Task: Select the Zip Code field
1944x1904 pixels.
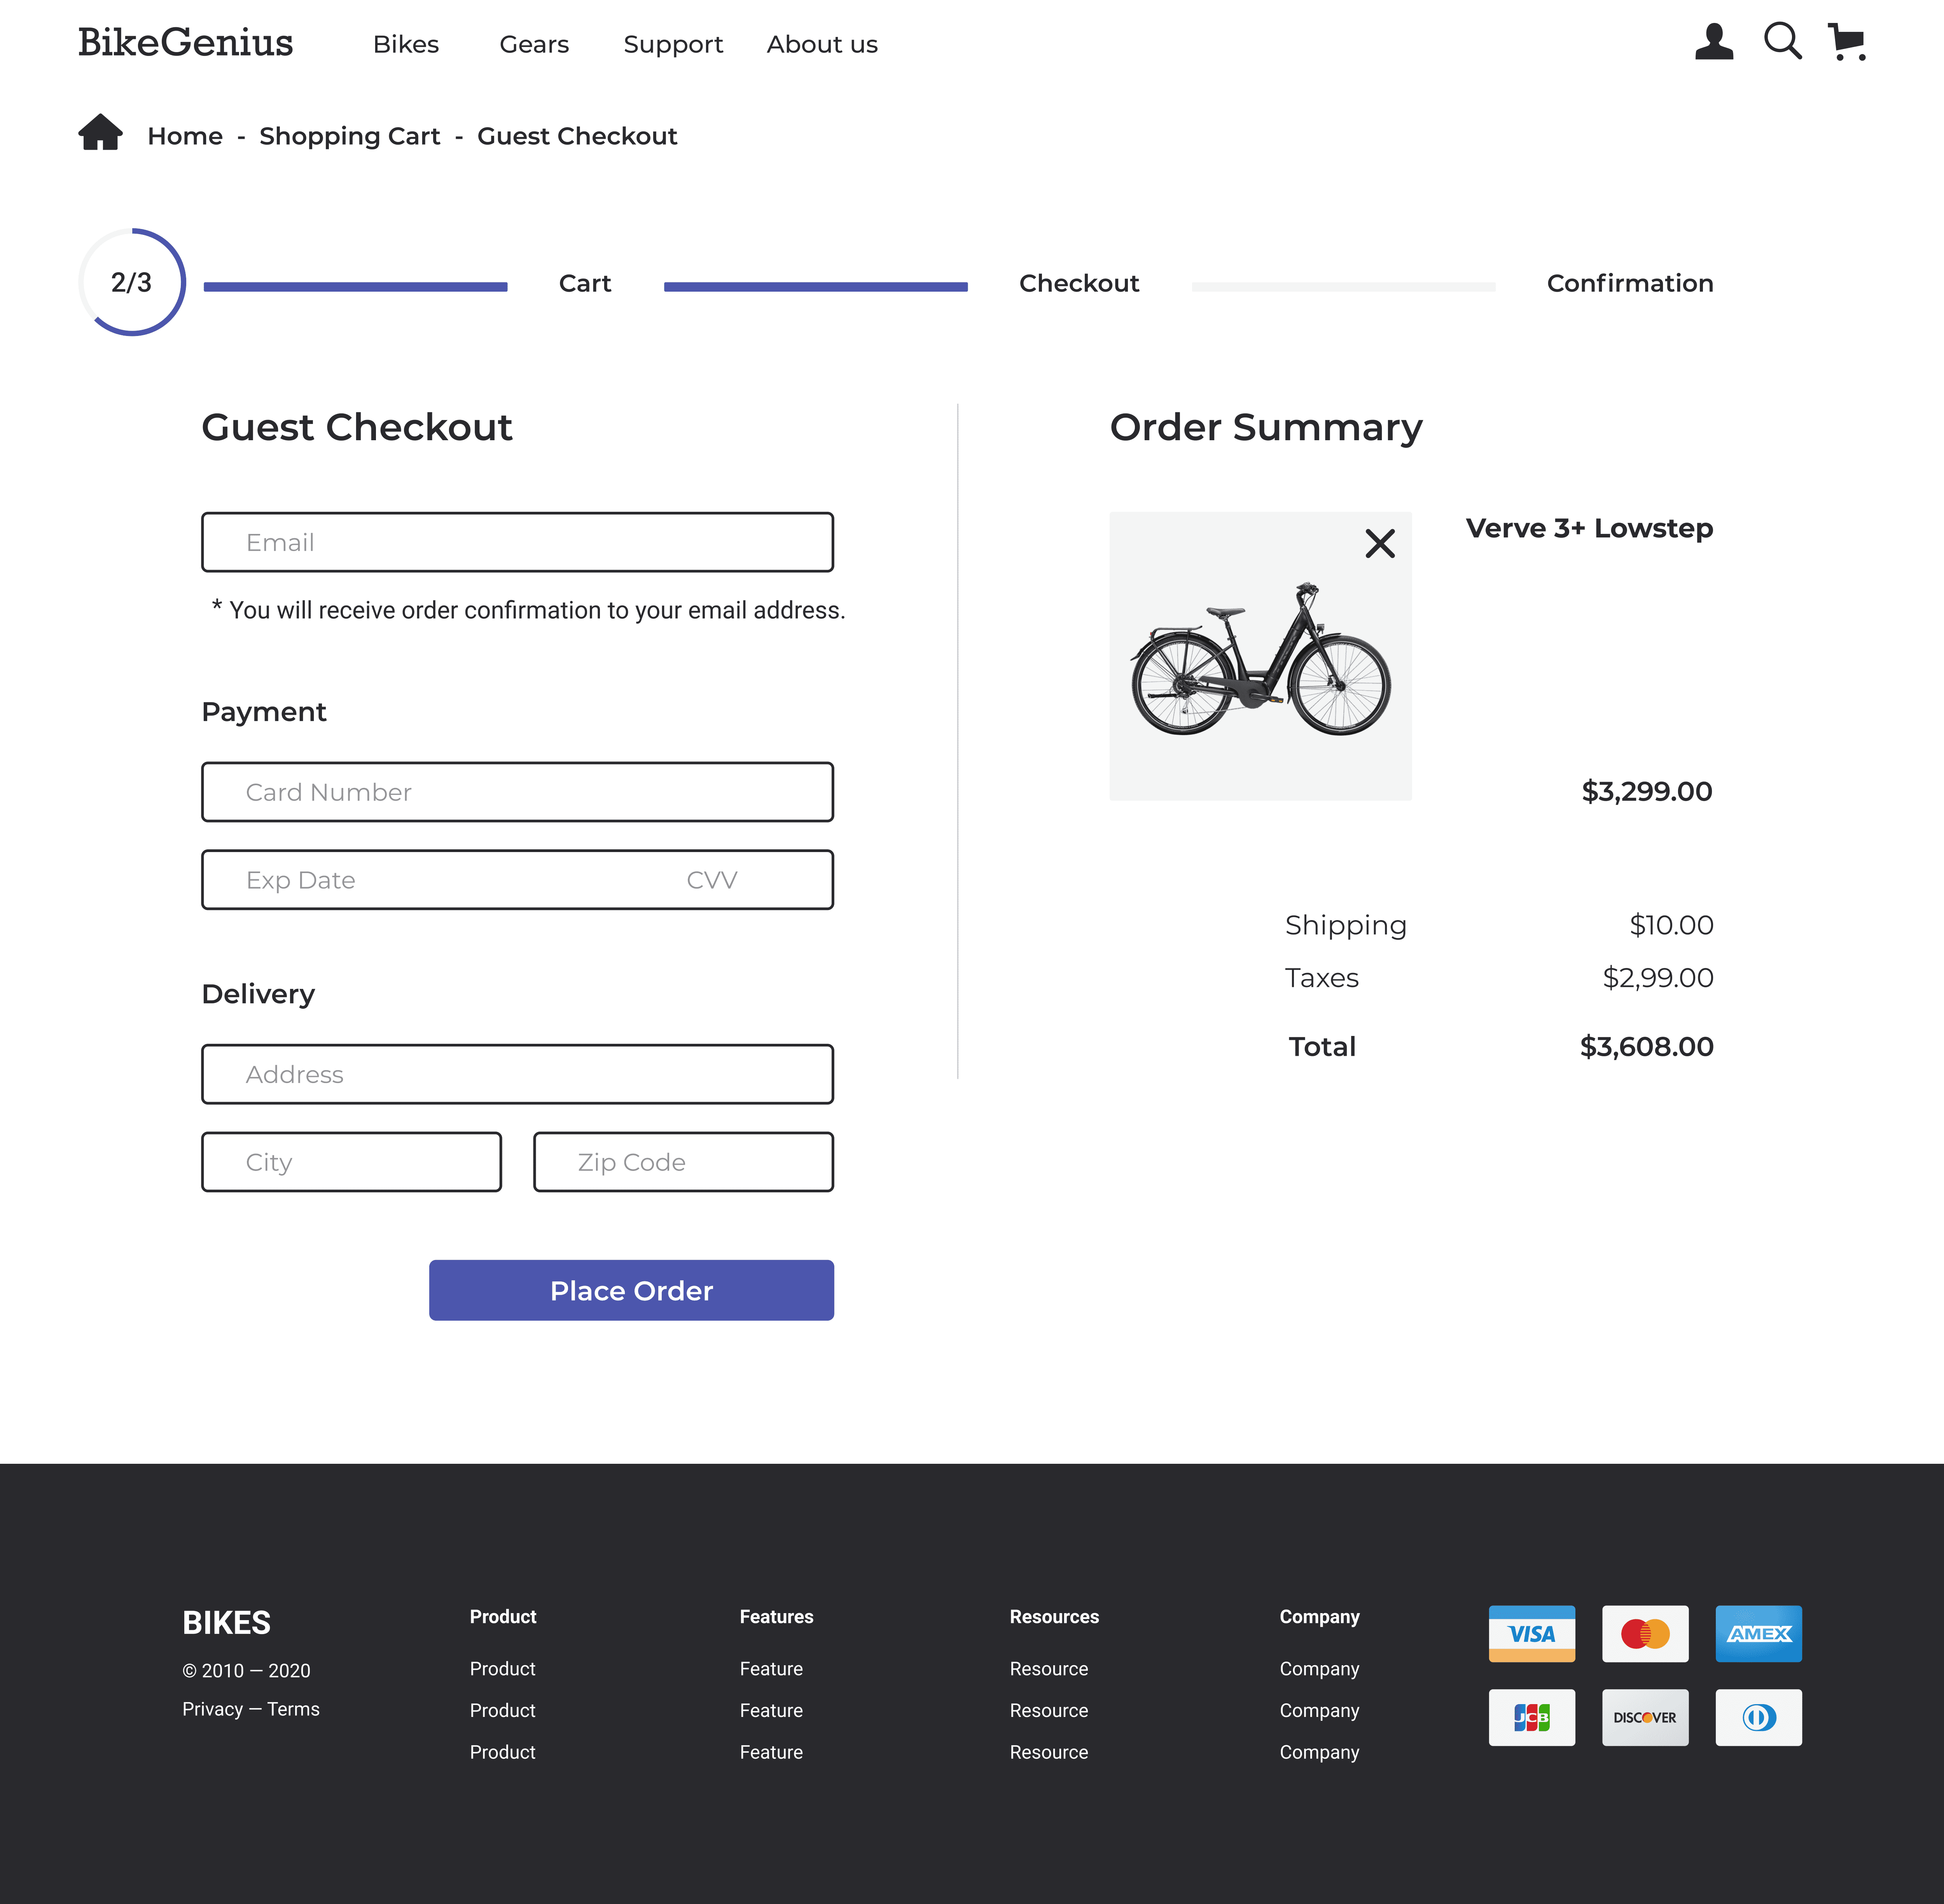Action: [x=683, y=1162]
